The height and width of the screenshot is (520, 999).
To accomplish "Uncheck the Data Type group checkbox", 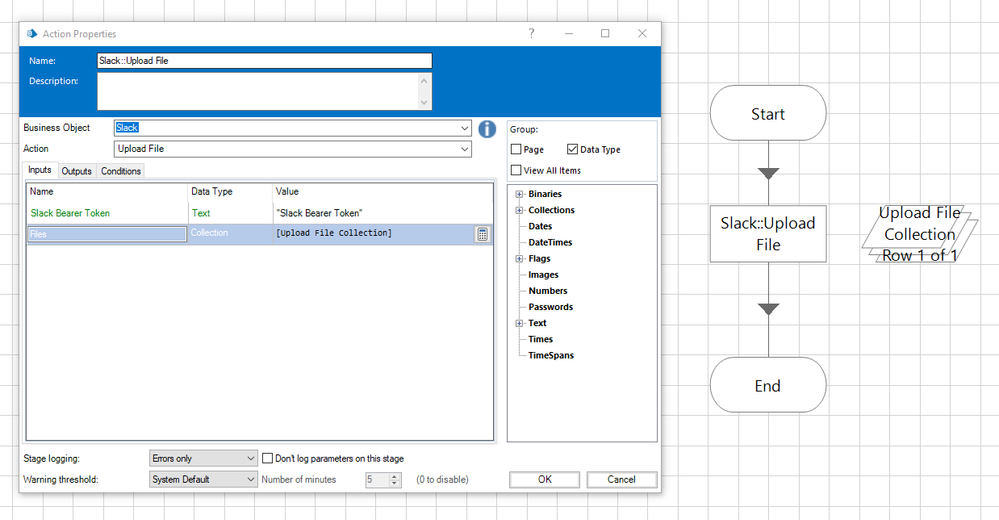I will coord(572,149).
